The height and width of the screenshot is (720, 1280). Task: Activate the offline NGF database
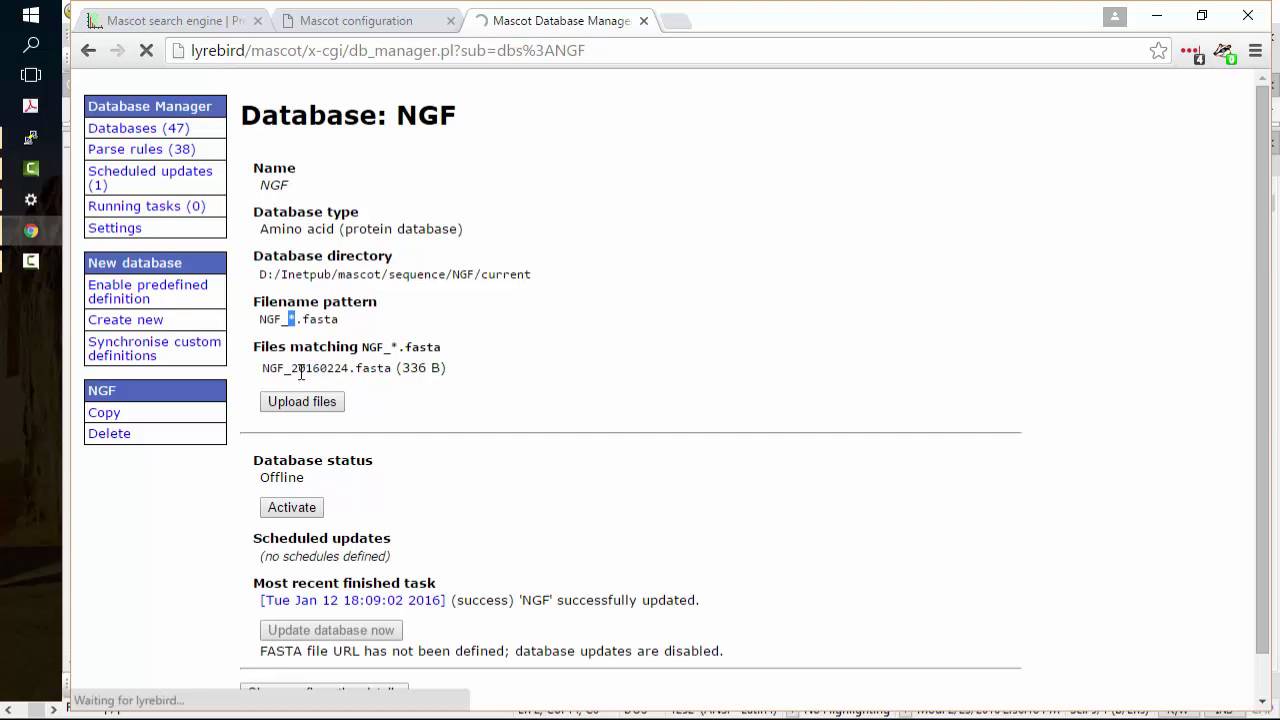pyautogui.click(x=292, y=507)
